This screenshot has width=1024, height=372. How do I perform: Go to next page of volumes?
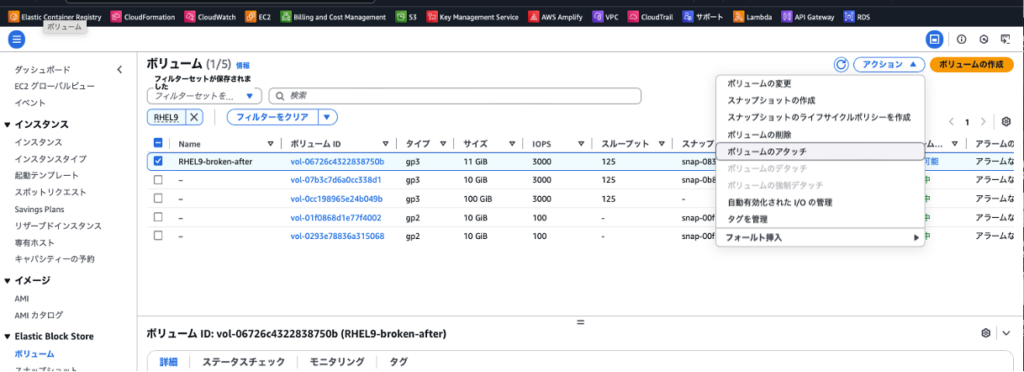click(x=984, y=121)
